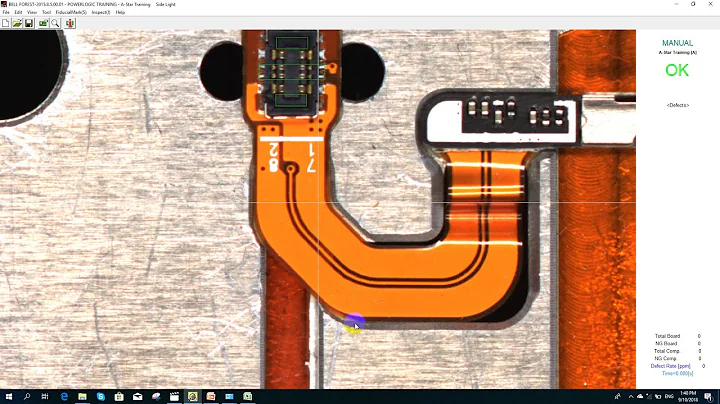The image size is (720, 404).
Task: Click the MANUAL mode label
Action: 677,43
